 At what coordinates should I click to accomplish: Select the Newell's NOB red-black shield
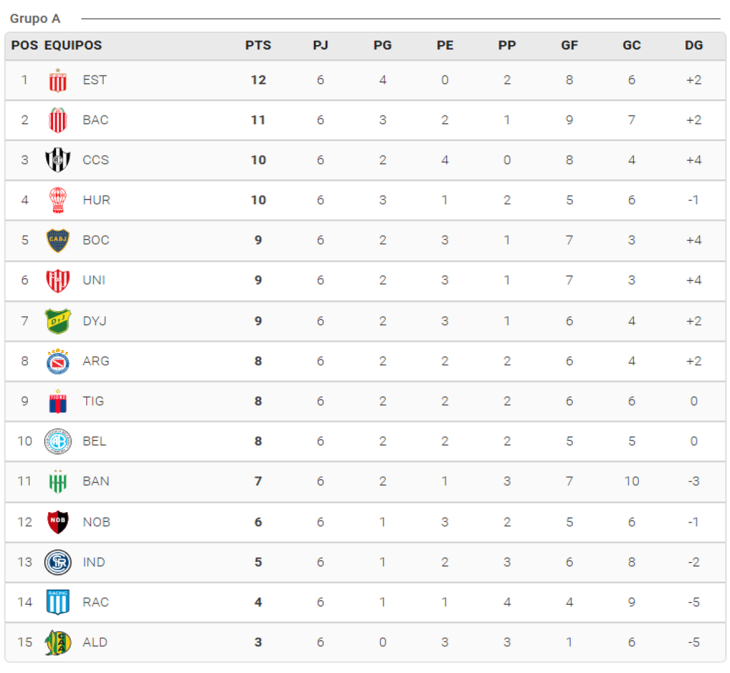coord(58,522)
